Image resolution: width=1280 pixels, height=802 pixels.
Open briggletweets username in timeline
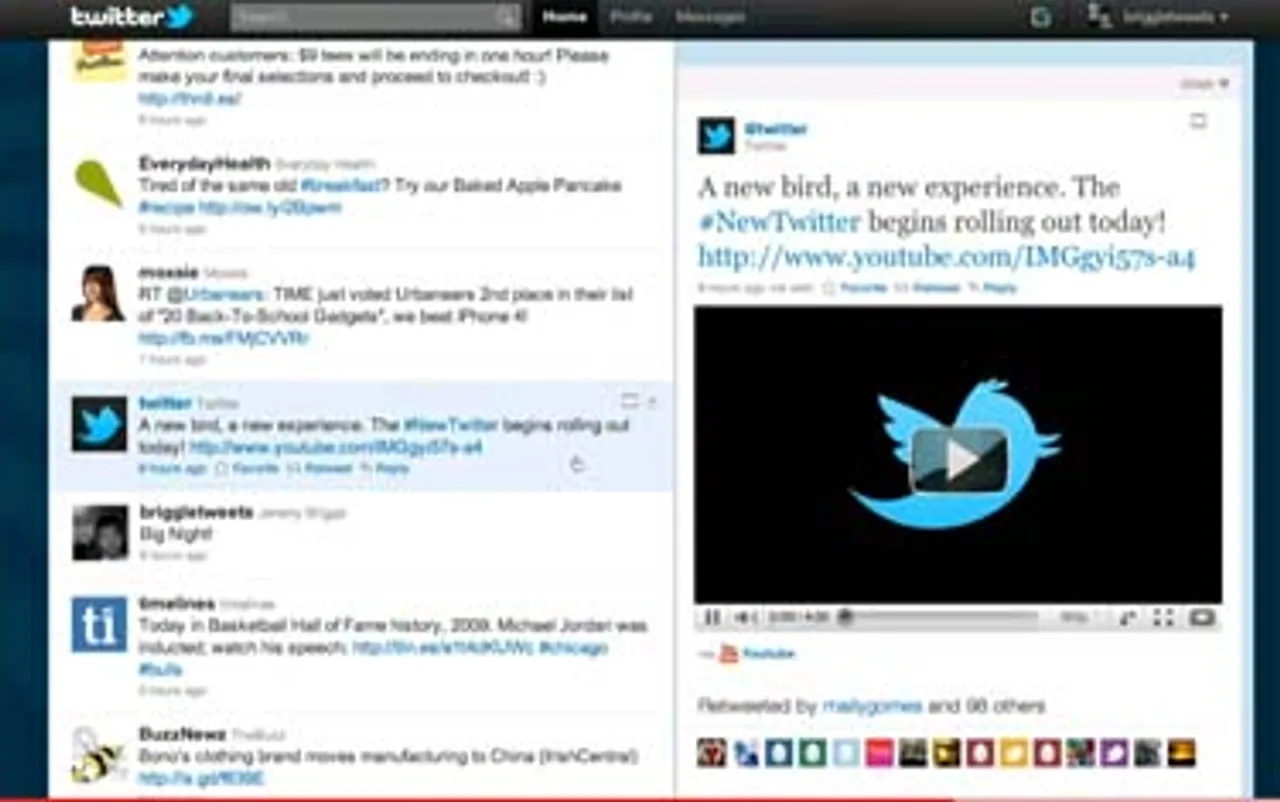coord(197,513)
